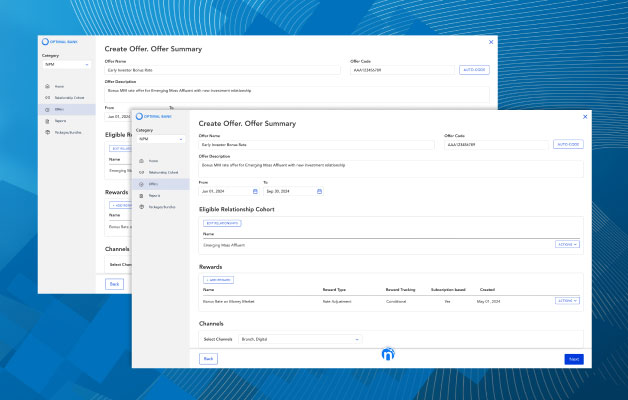Open the Actions dropdown for the Bonus Rate reward

[567, 300]
